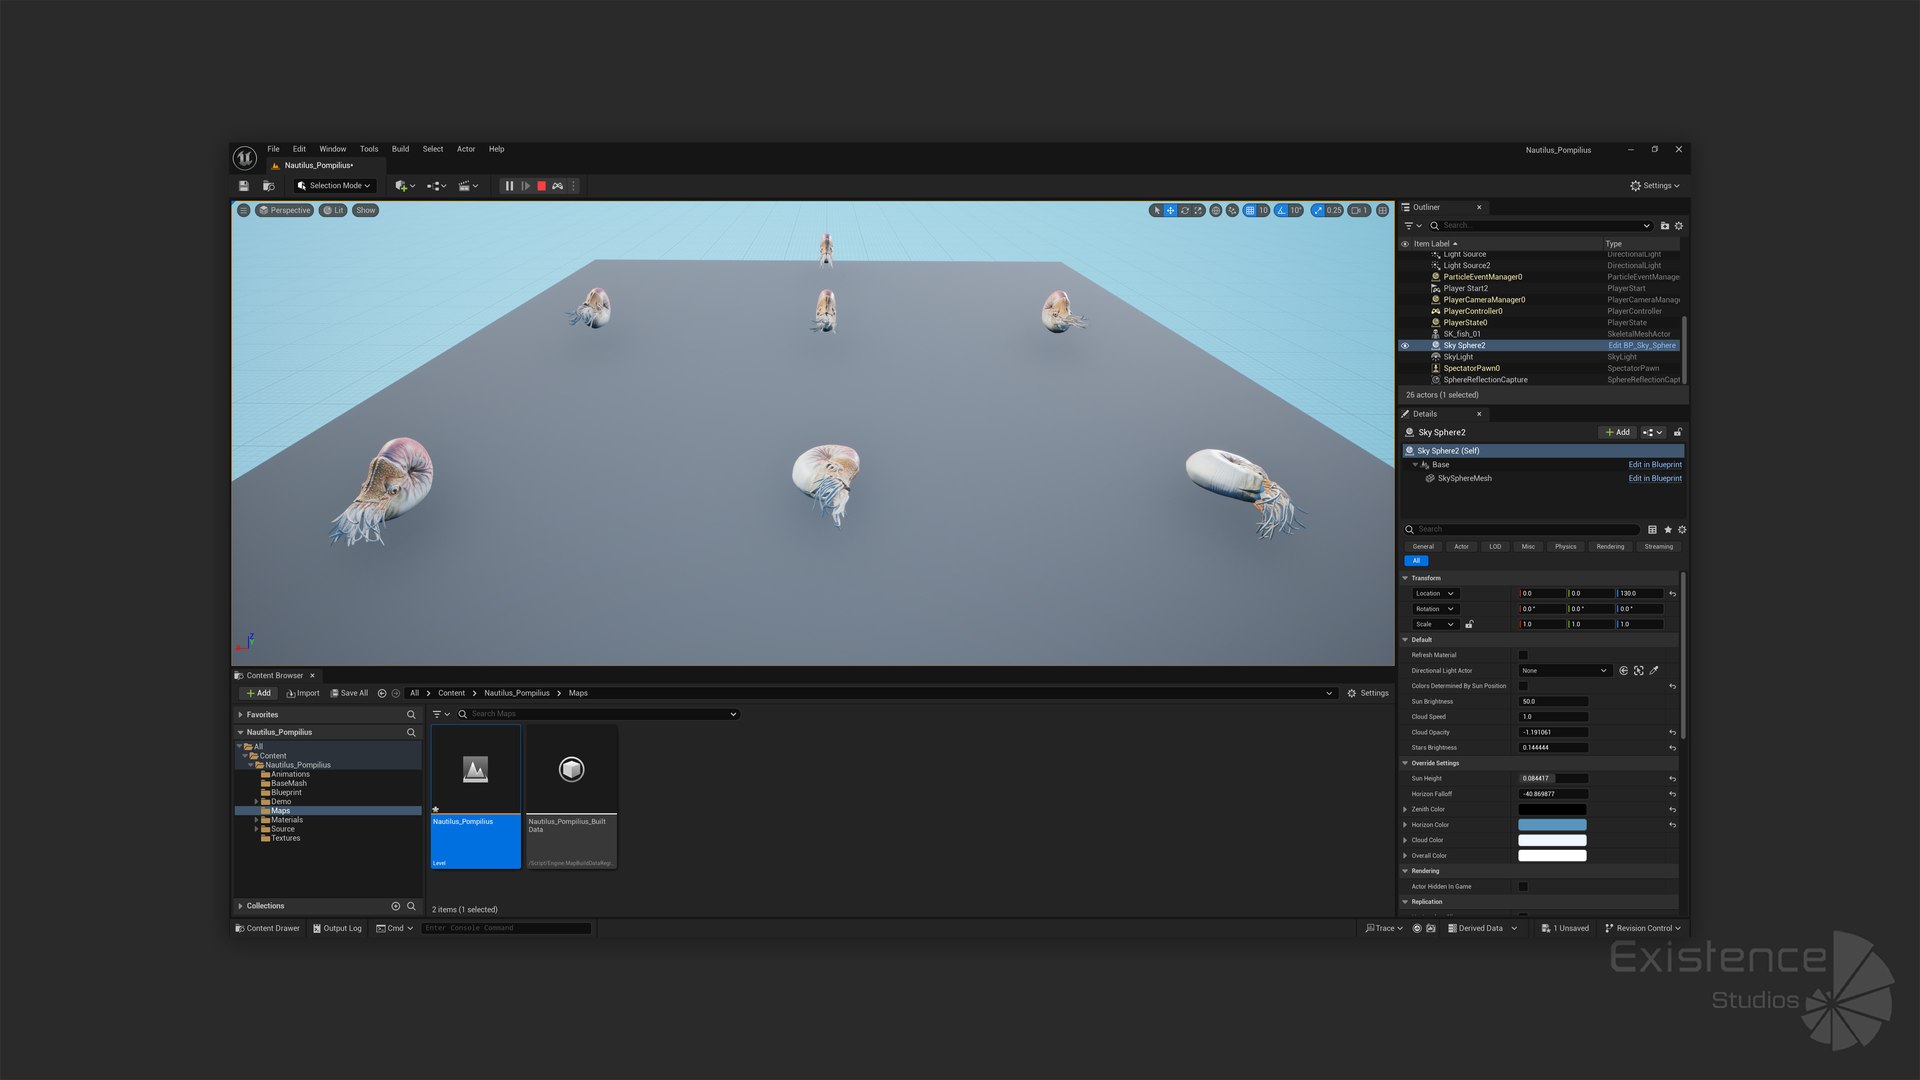This screenshot has width=1920, height=1080.
Task: Click the possess player gamepad icon
Action: pos(558,186)
